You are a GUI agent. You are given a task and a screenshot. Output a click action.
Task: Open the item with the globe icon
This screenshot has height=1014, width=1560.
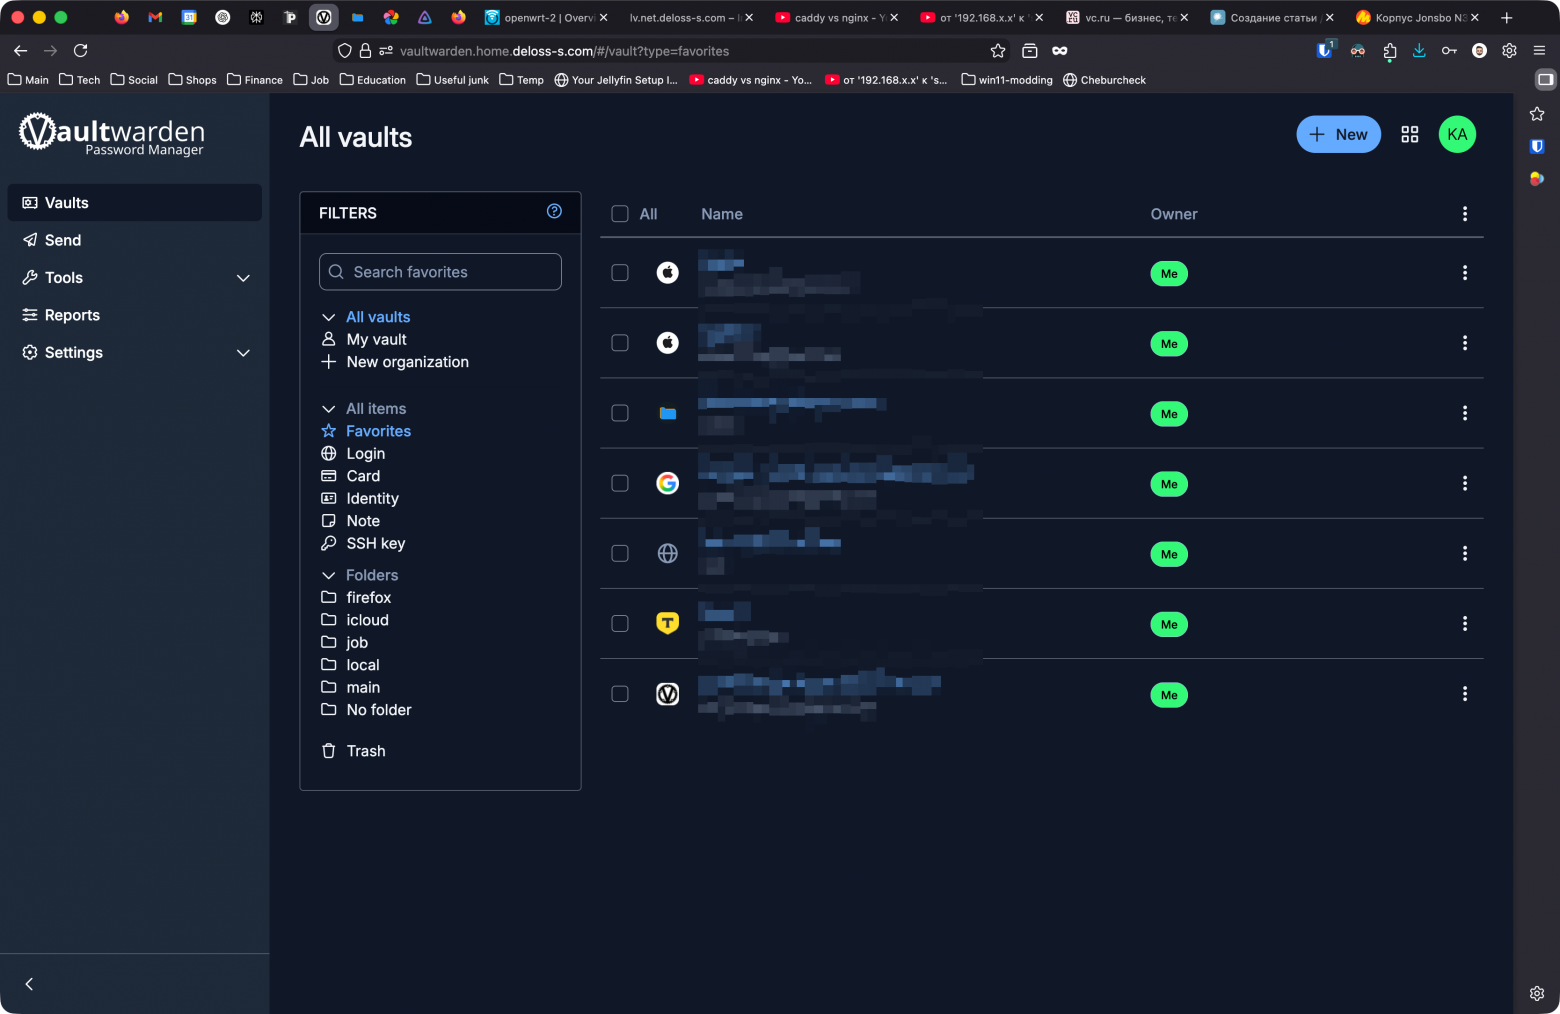[668, 553]
